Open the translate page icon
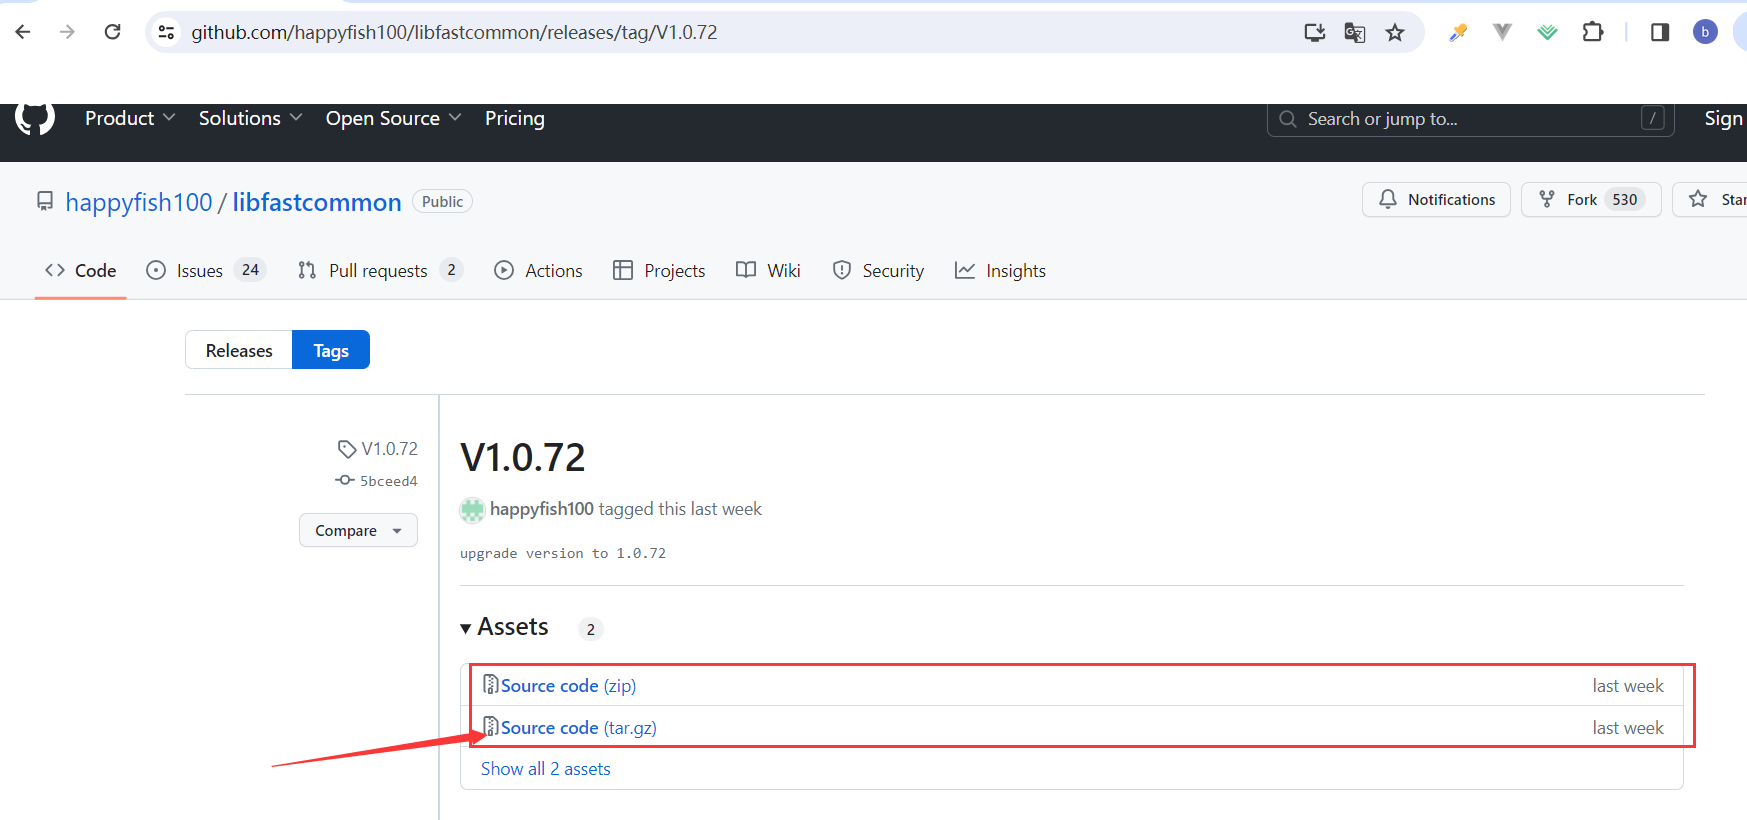Image resolution: width=1747 pixels, height=820 pixels. pos(1355,32)
